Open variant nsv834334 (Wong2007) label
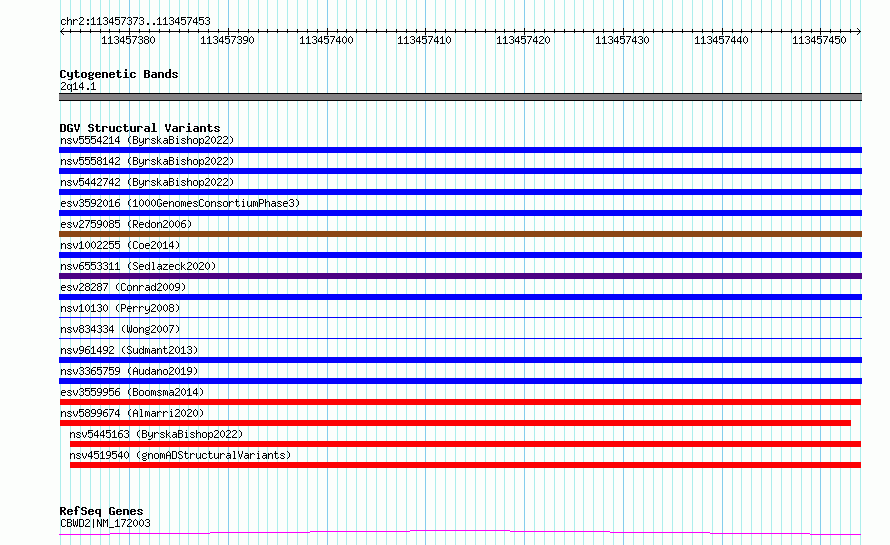This screenshot has height=545, width=890. (120, 329)
